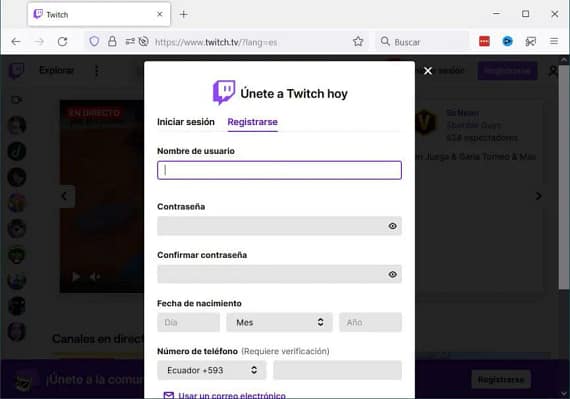This screenshot has height=399, width=570.
Task: Play the featured stream video
Action: [76, 277]
